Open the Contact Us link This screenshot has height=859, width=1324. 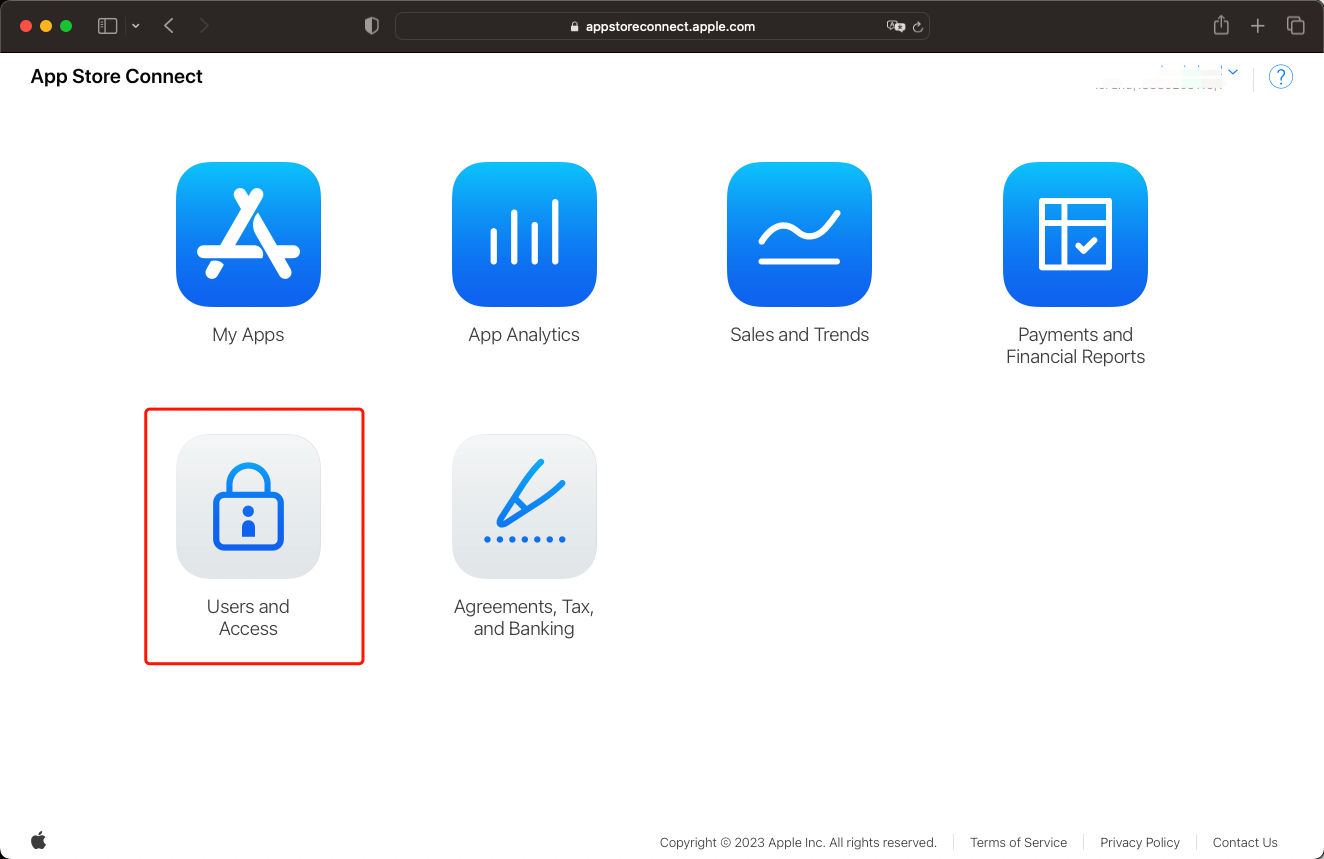pyautogui.click(x=1245, y=842)
